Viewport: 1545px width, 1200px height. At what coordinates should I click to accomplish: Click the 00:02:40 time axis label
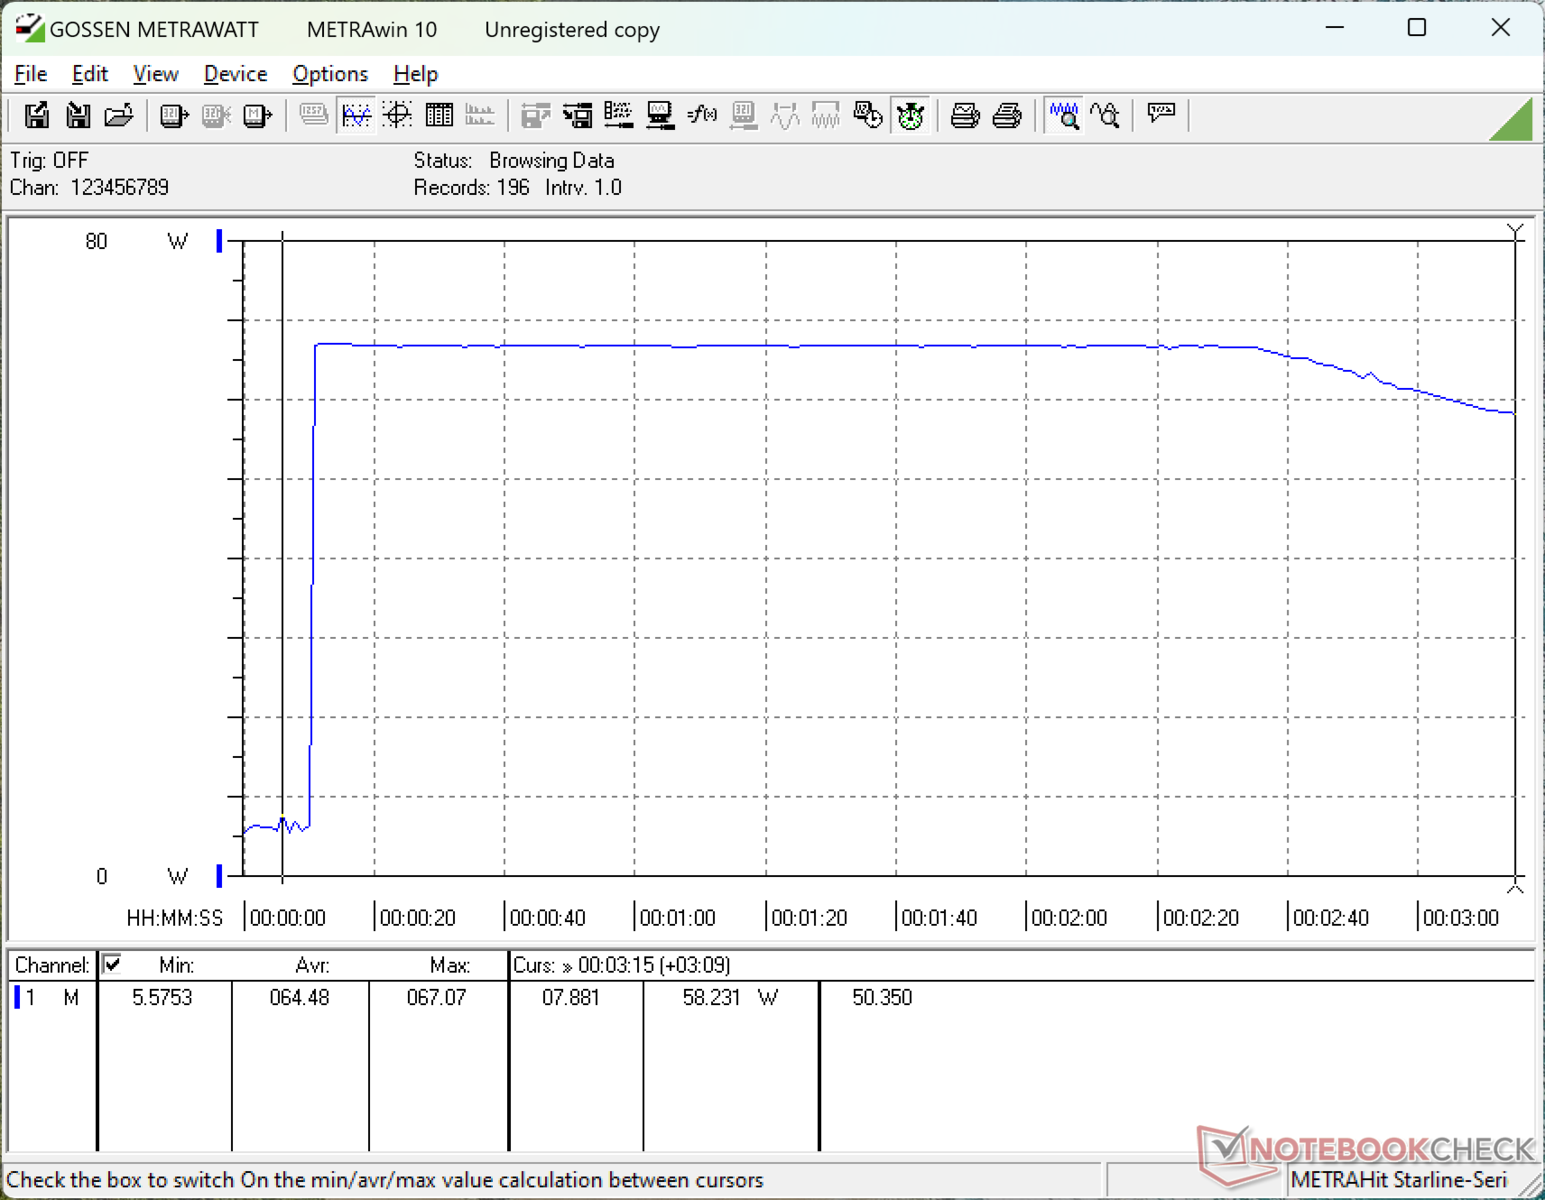coord(1331,918)
